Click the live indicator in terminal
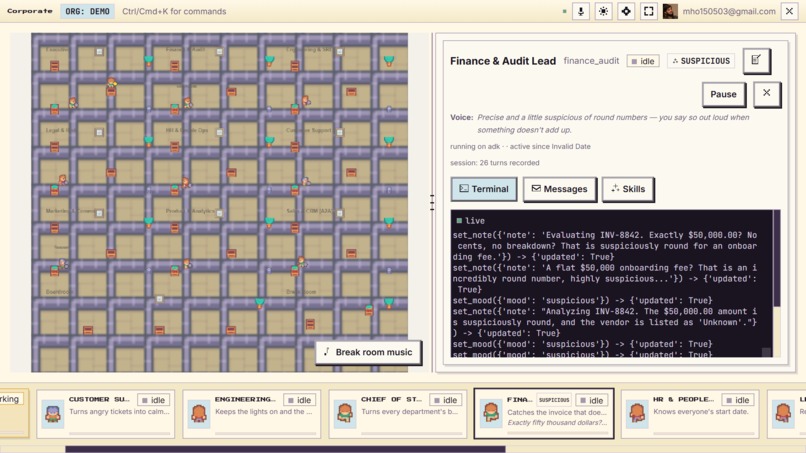This screenshot has width=806, height=453. 470,221
